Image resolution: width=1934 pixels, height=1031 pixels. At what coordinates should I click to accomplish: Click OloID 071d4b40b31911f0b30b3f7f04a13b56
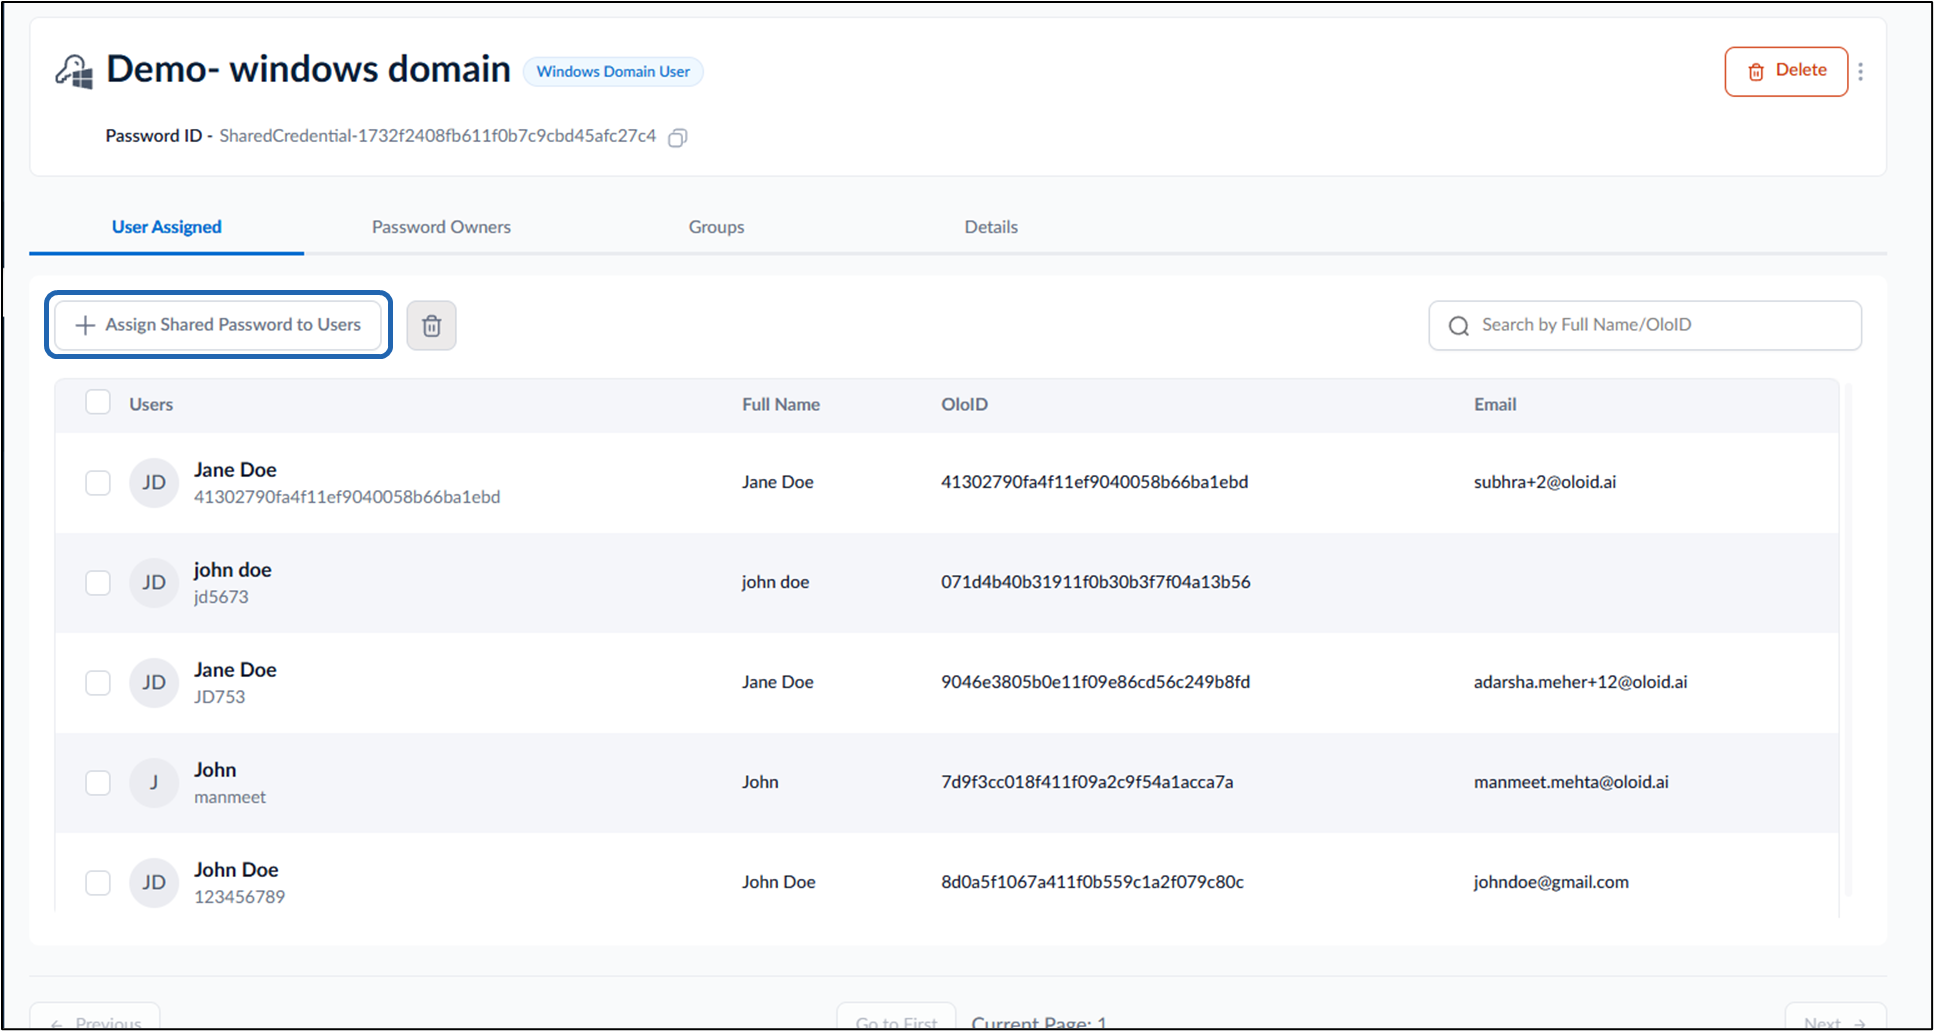[1095, 582]
